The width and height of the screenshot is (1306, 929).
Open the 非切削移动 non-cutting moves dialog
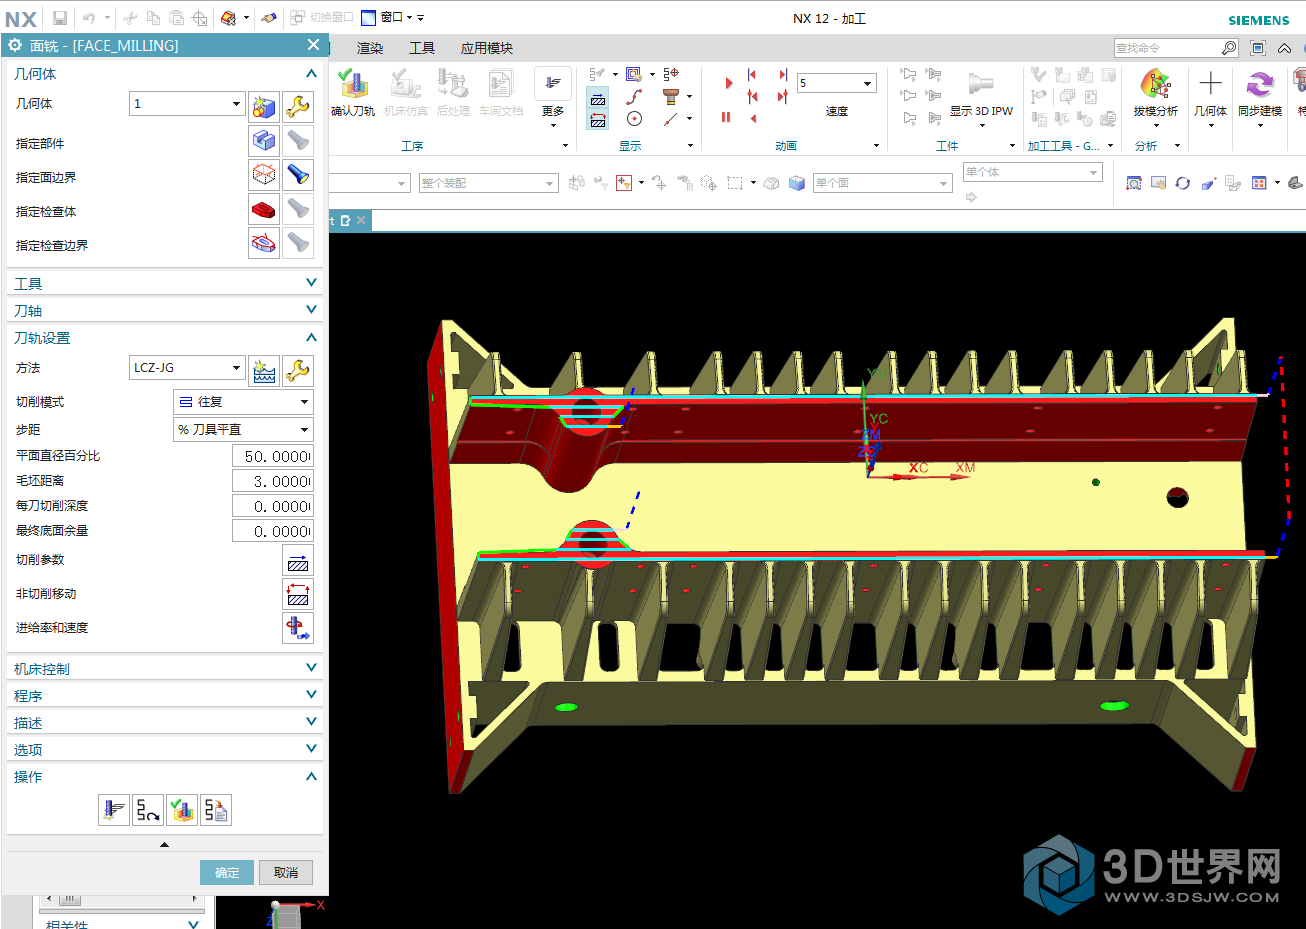pyautogui.click(x=298, y=594)
